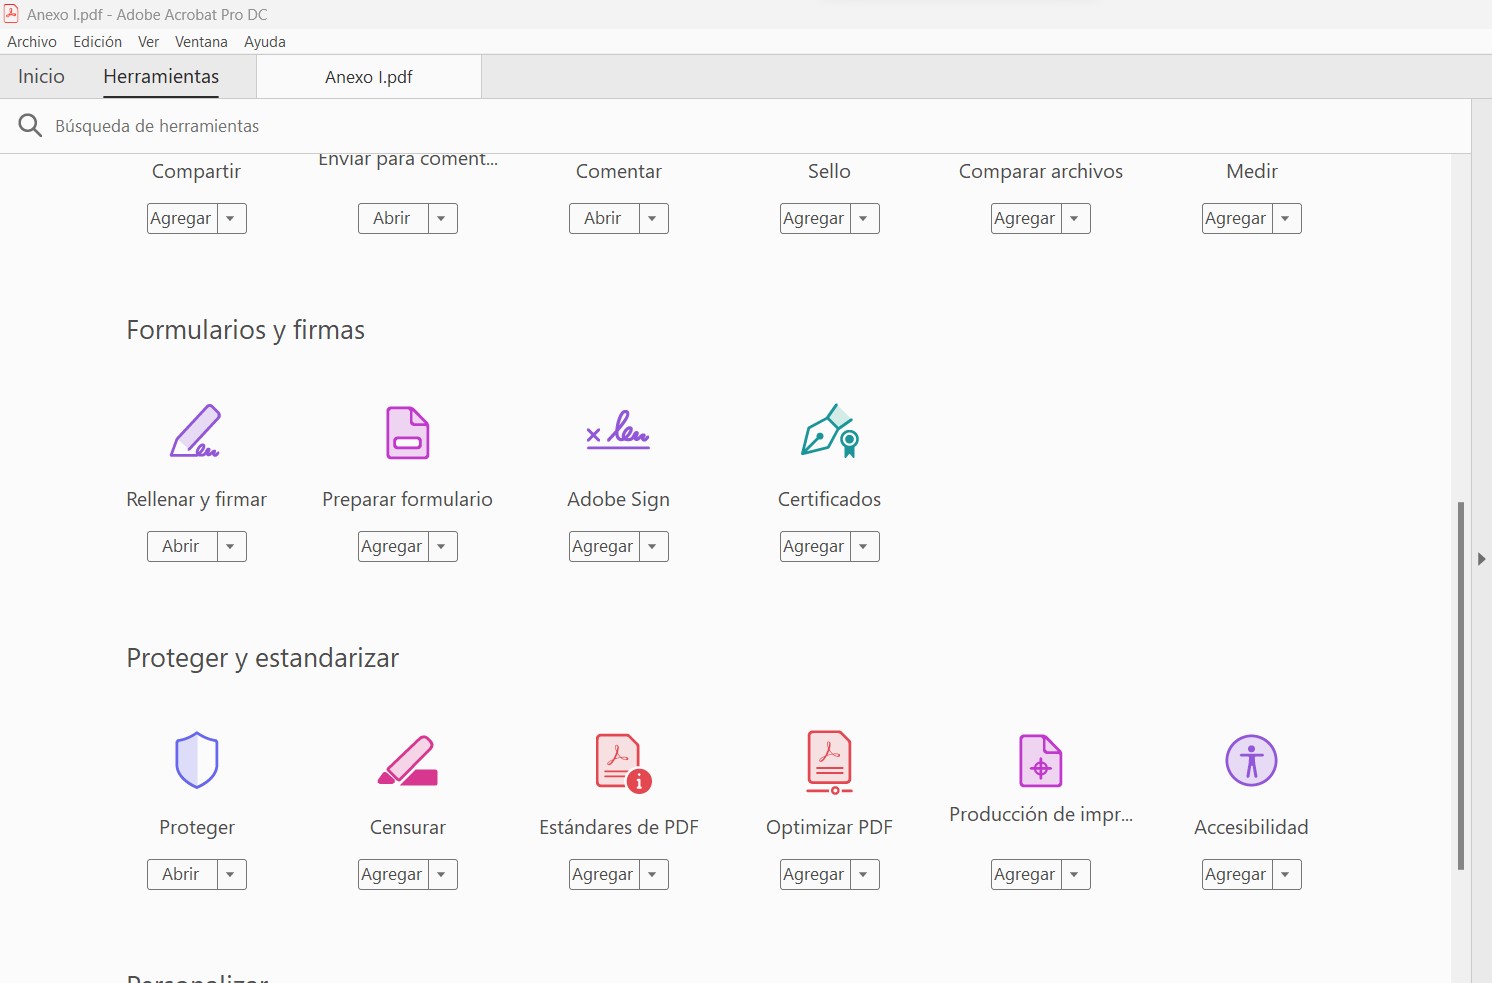The image size is (1492, 983).
Task: Click the Proteger shield icon
Action: (x=196, y=760)
